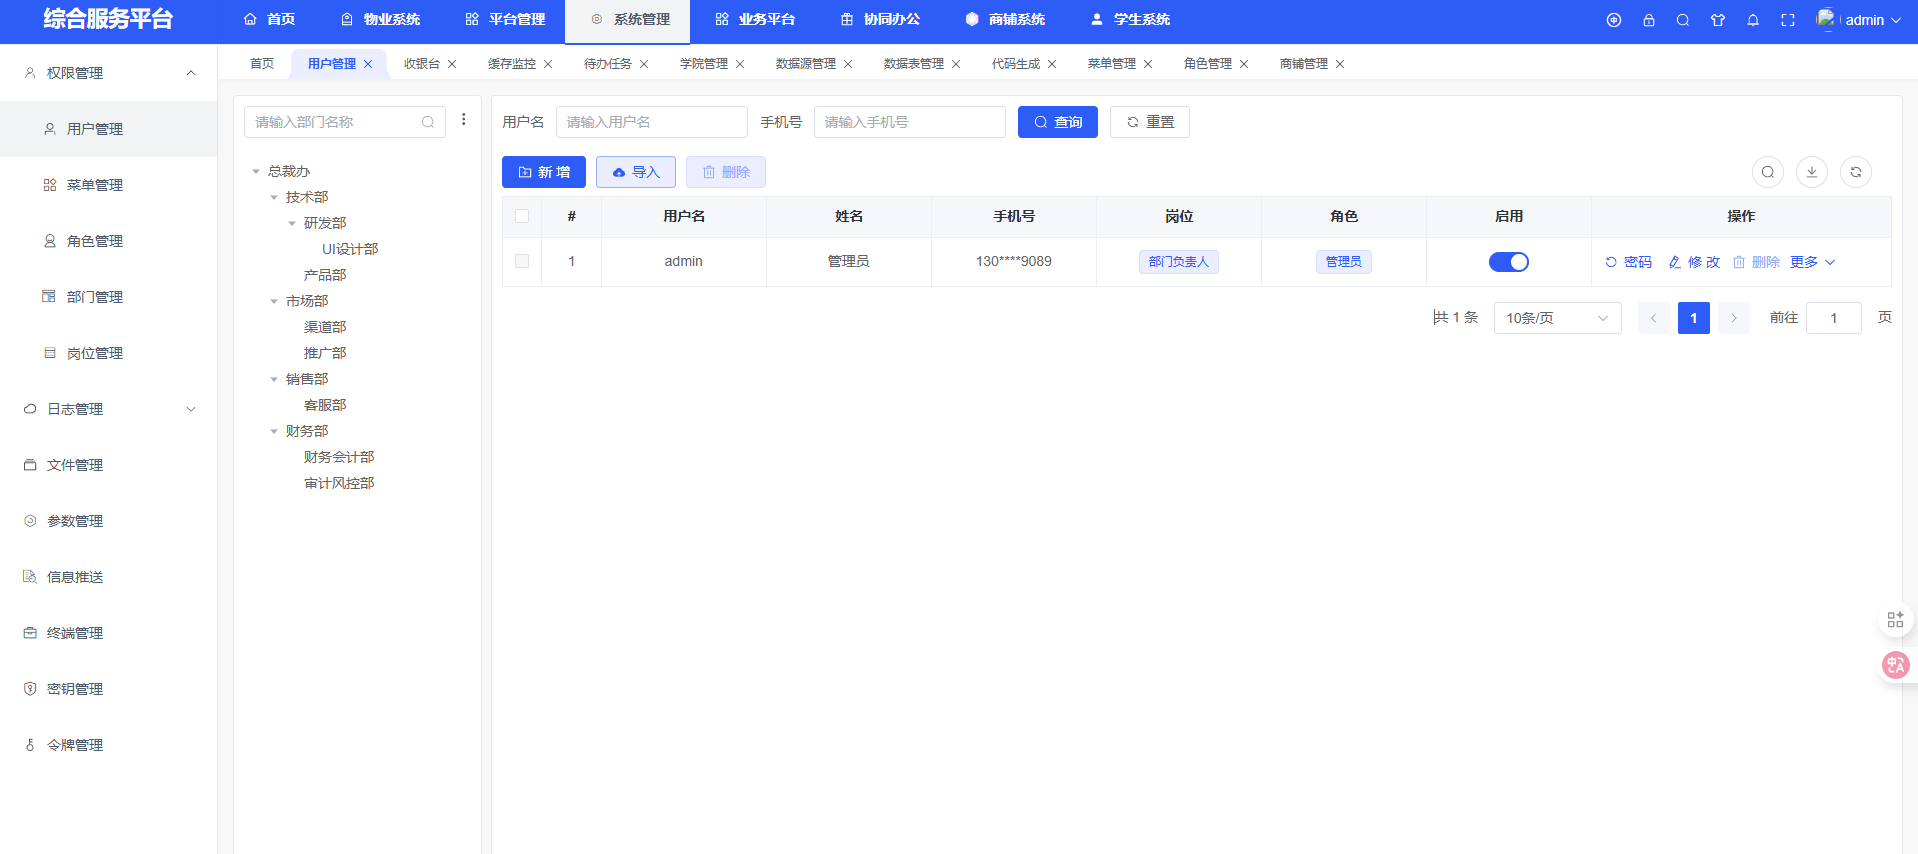
Task: Open the notification bell icon
Action: coord(1752,20)
